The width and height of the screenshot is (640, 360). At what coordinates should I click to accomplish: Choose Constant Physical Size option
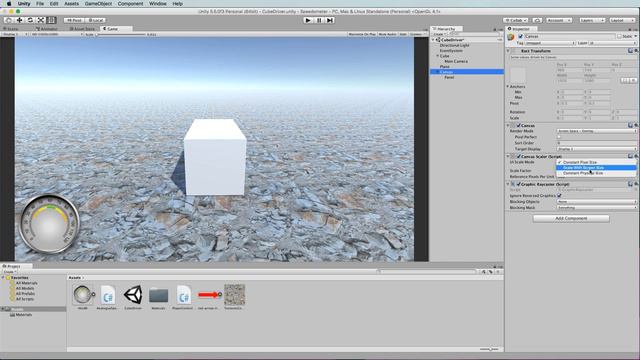[596, 173]
